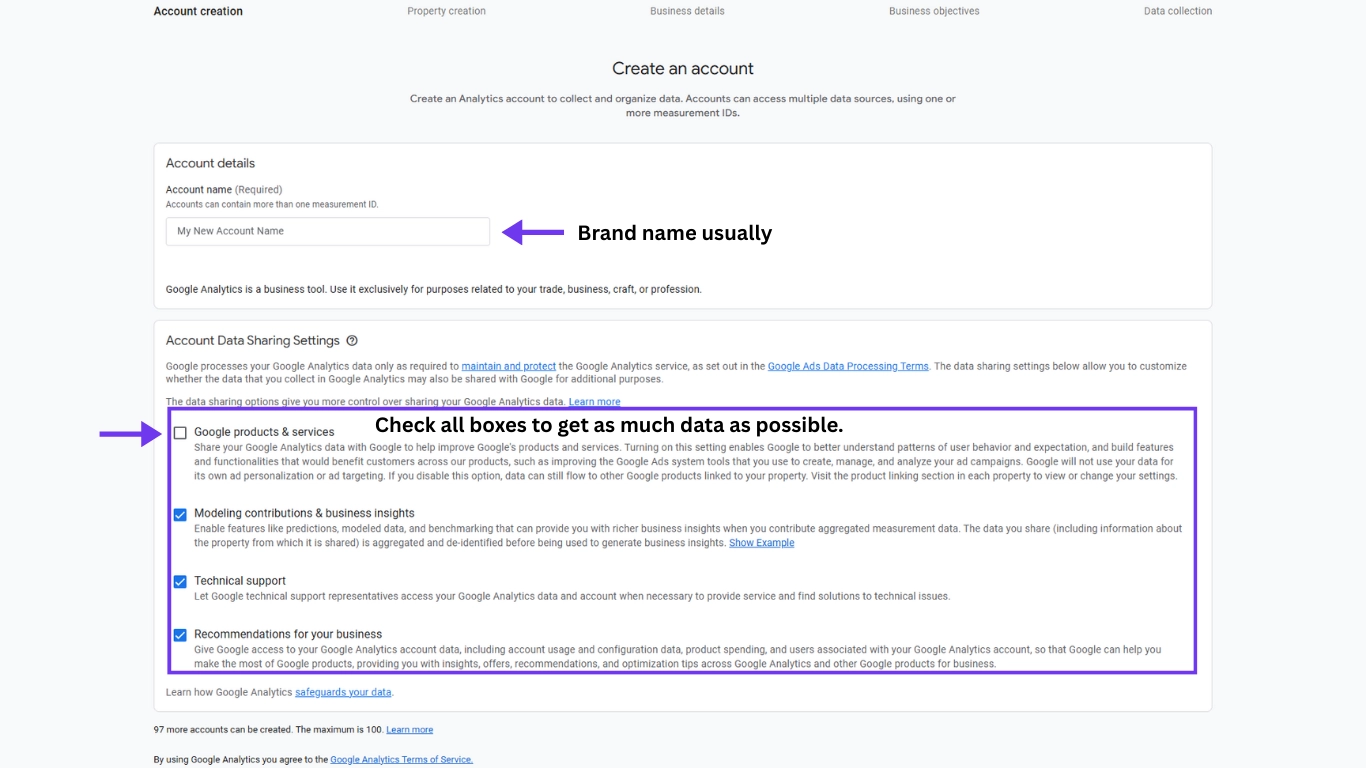Image resolution: width=1366 pixels, height=768 pixels.
Task: Select the Business objectives step
Action: click(933, 11)
